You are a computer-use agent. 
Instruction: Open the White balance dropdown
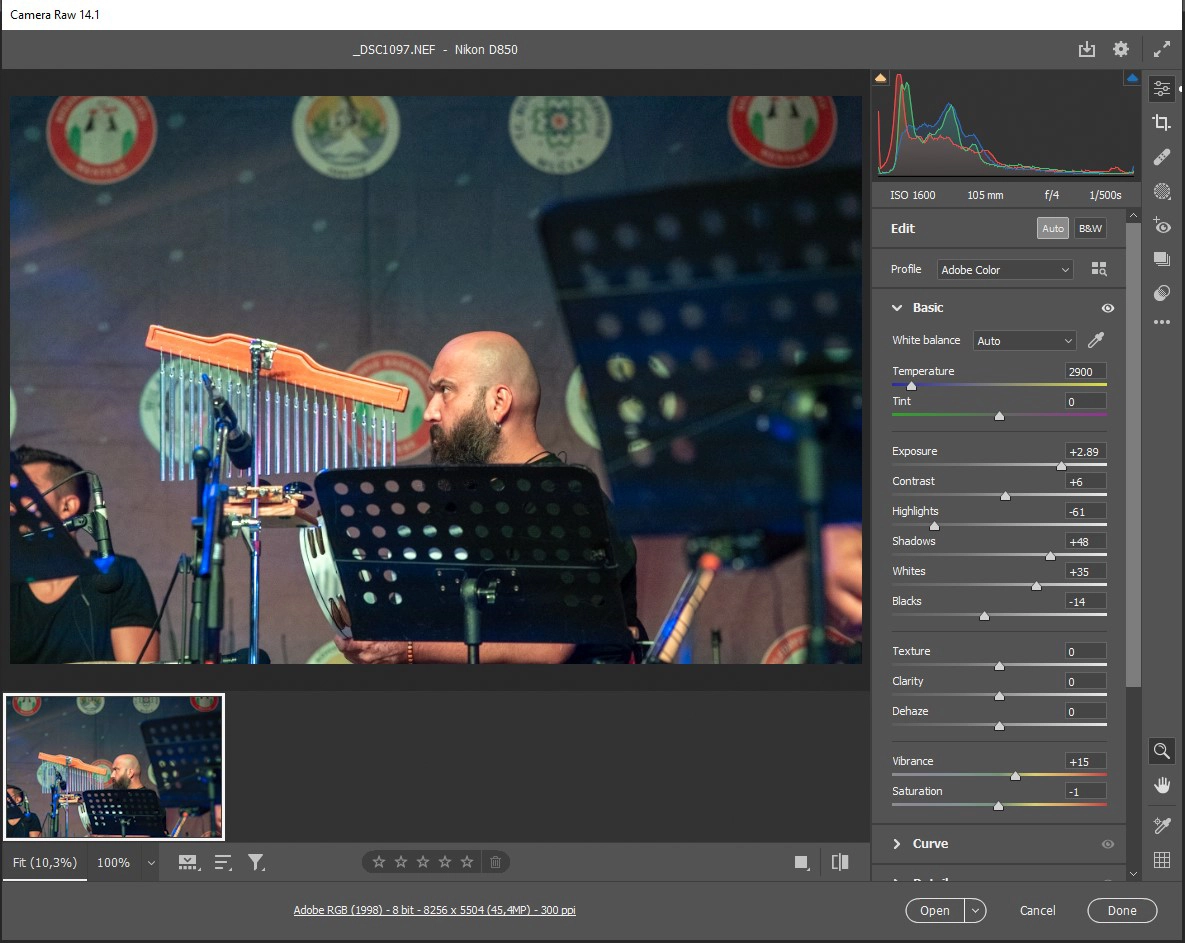coord(1024,341)
